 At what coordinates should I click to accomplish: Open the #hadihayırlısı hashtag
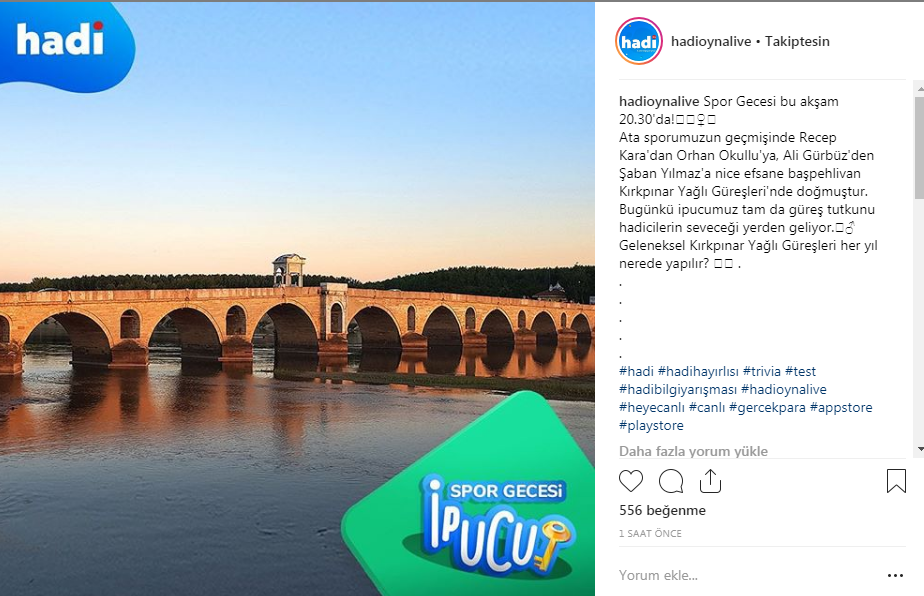point(698,371)
